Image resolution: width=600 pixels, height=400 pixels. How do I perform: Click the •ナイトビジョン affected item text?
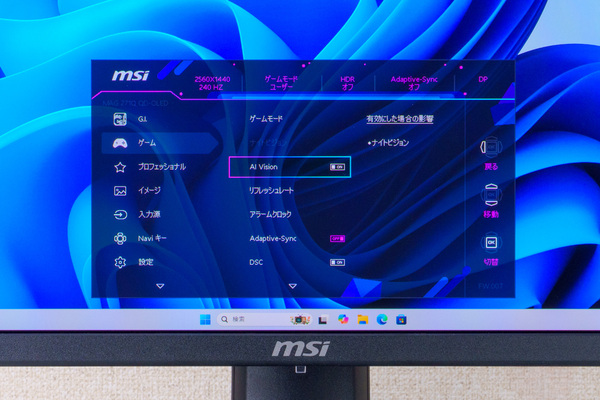[388, 143]
